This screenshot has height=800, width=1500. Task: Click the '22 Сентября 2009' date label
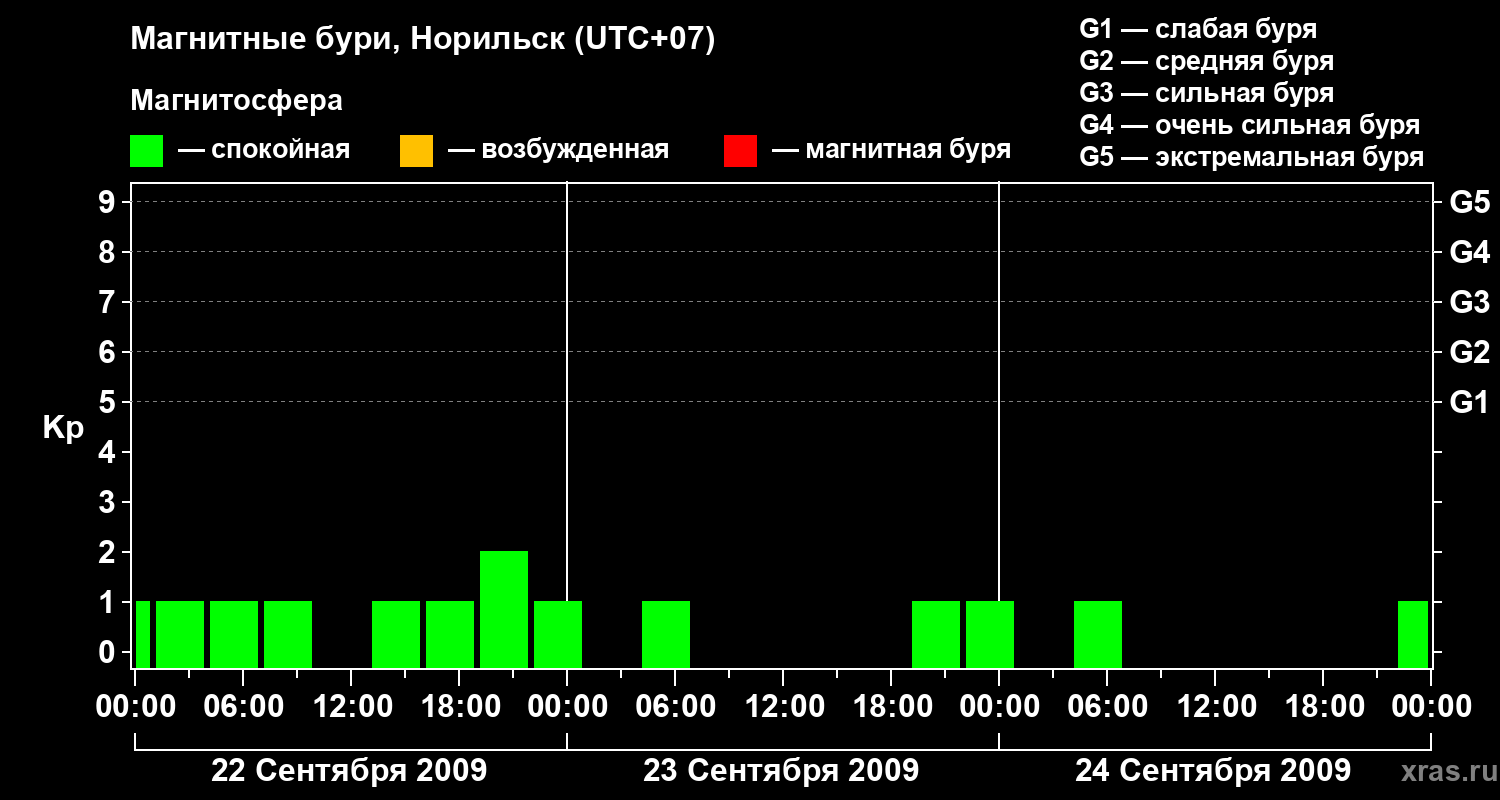349,770
